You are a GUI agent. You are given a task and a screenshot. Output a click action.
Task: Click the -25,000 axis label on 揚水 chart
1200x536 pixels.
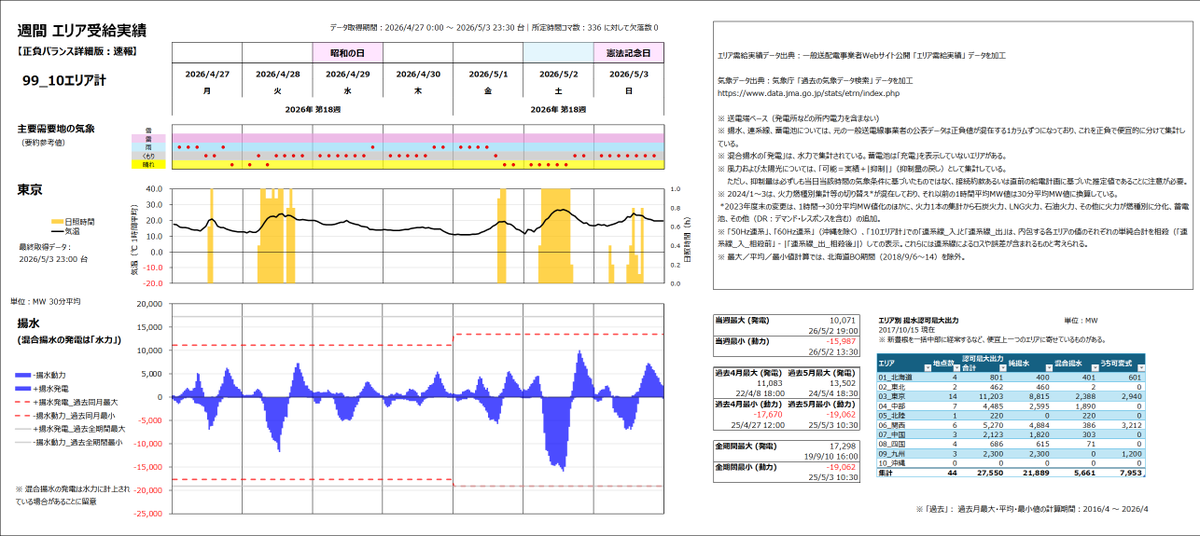[x=146, y=513]
